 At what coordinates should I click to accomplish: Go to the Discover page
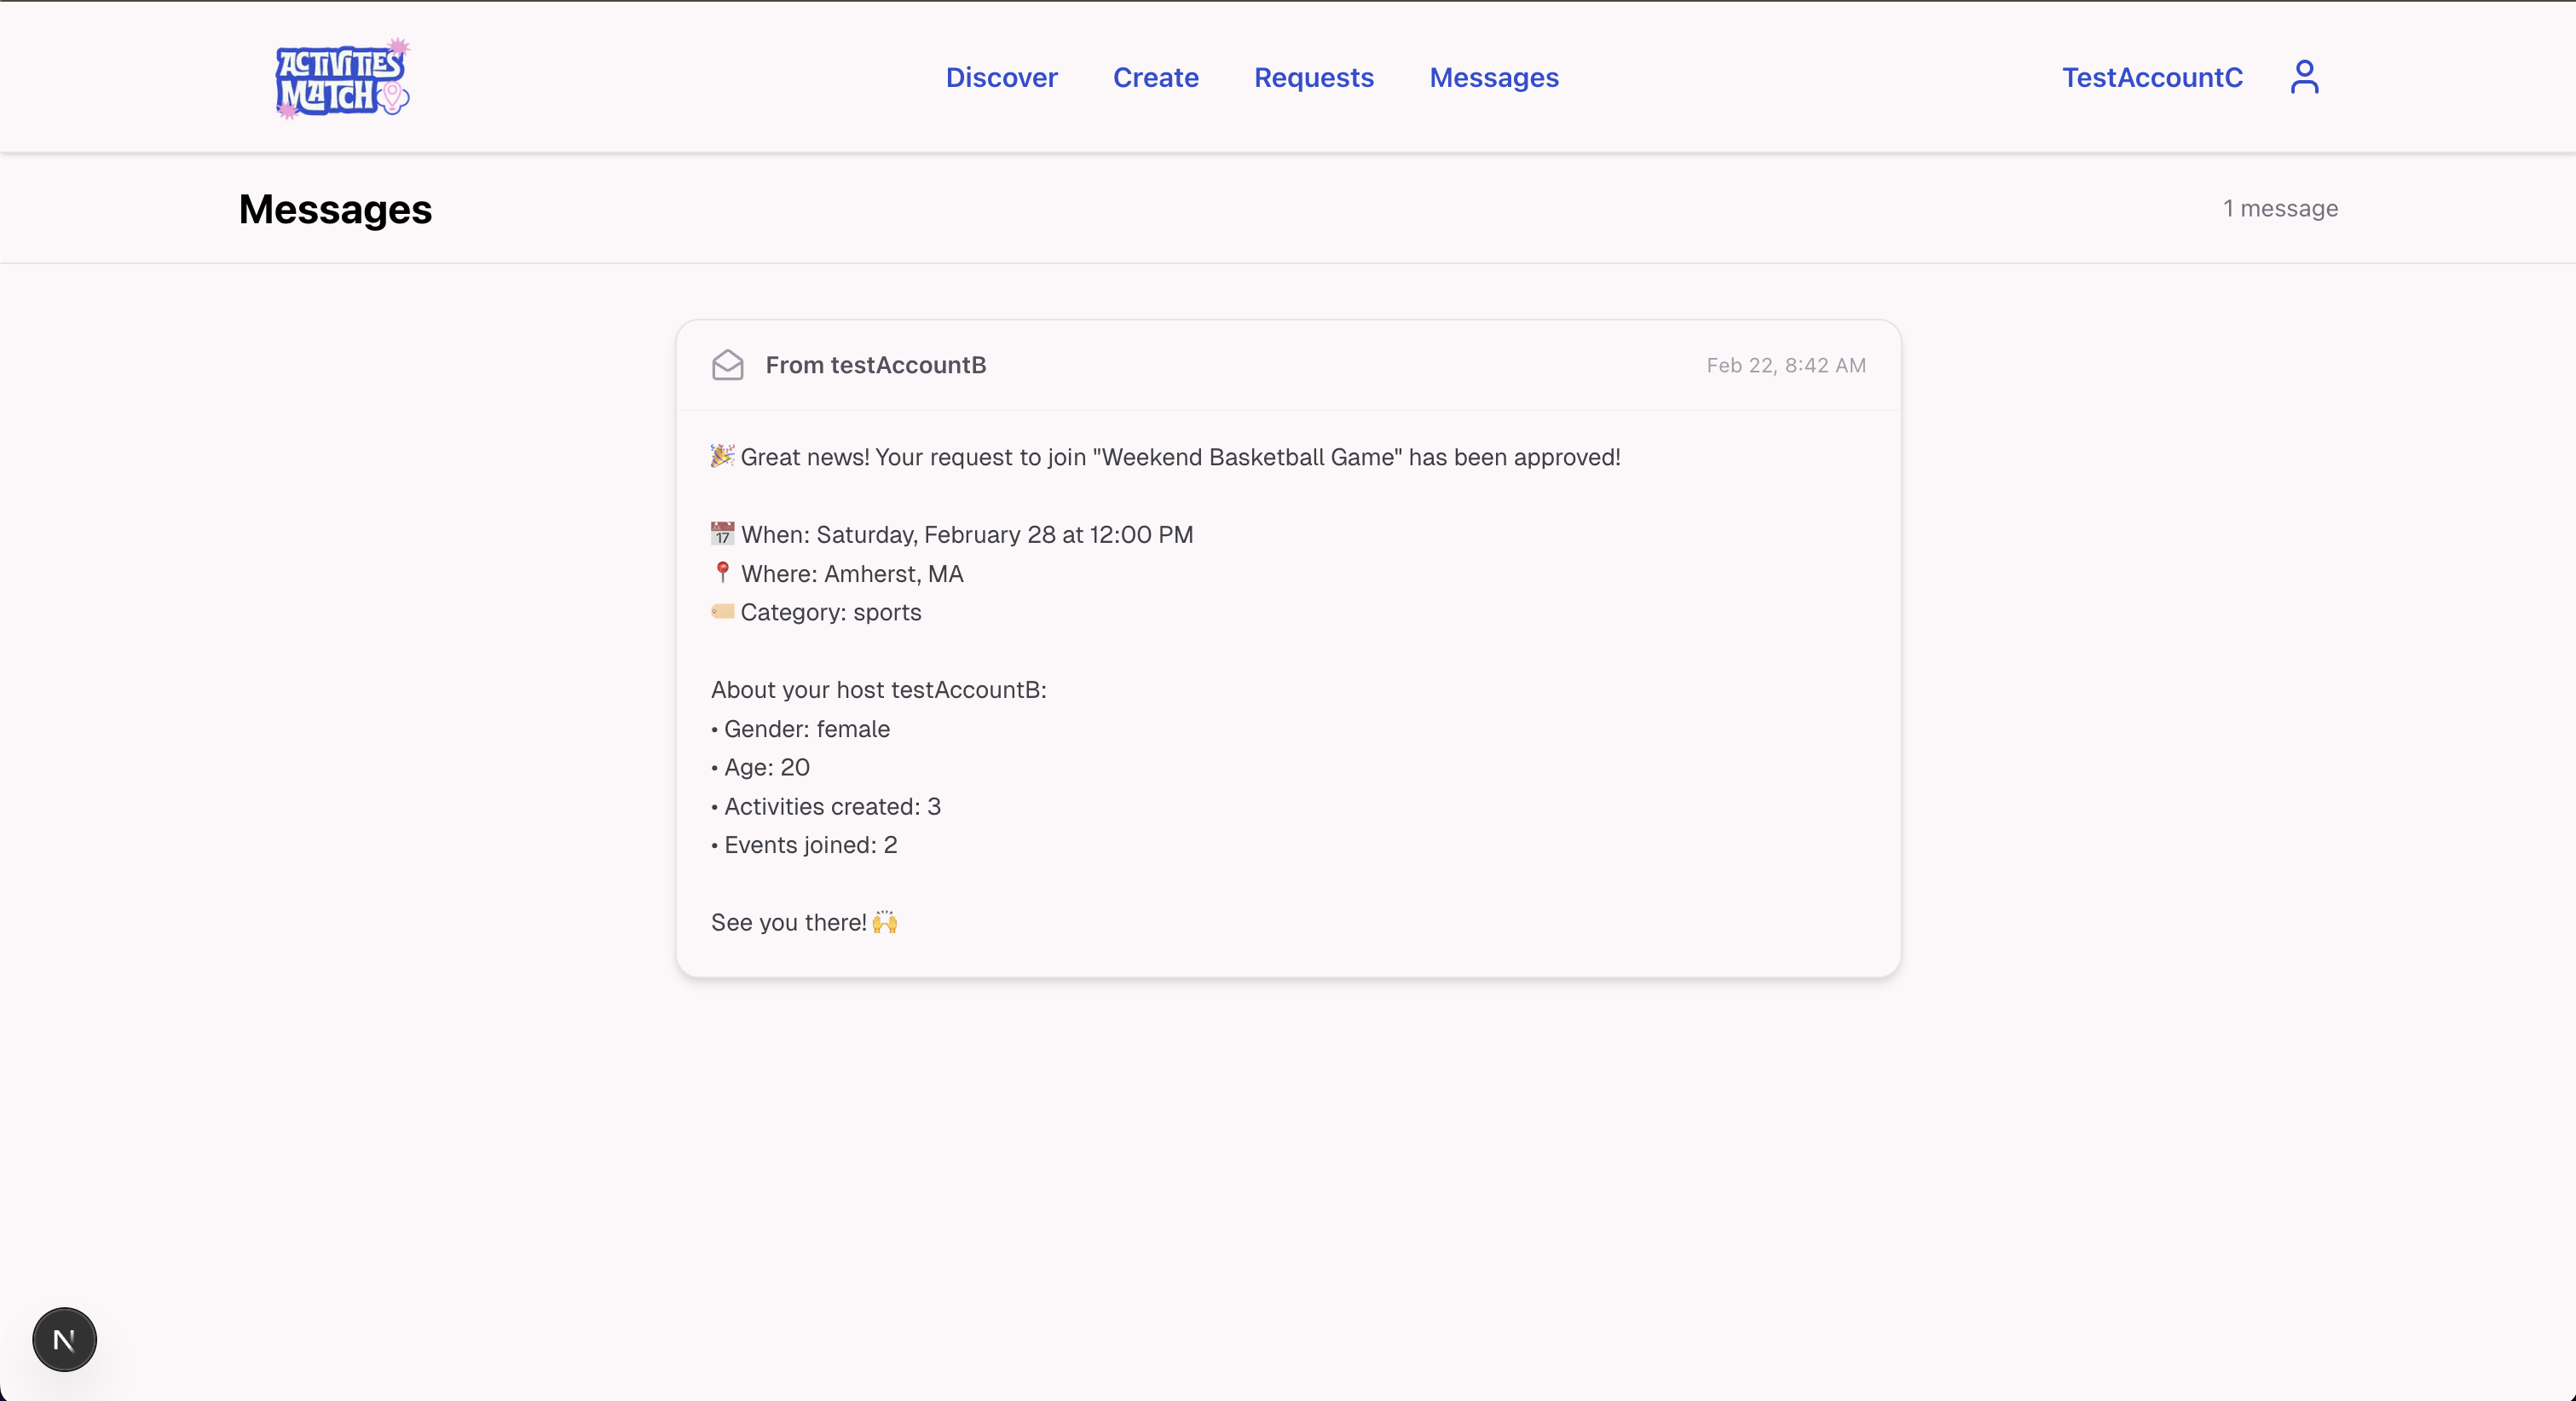1001,78
